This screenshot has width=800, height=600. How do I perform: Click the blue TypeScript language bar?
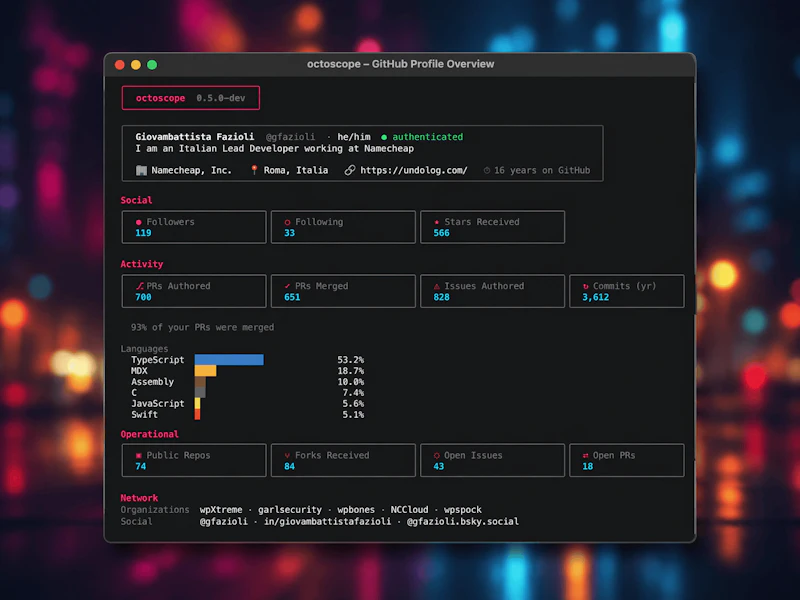[229, 360]
